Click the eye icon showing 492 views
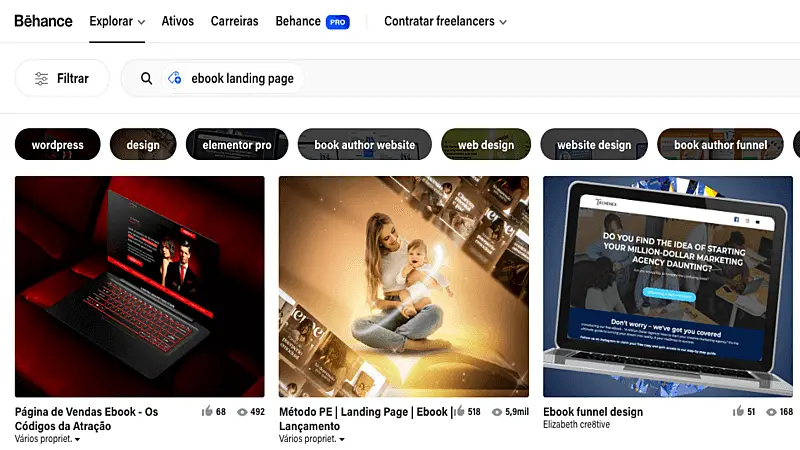 (242, 412)
